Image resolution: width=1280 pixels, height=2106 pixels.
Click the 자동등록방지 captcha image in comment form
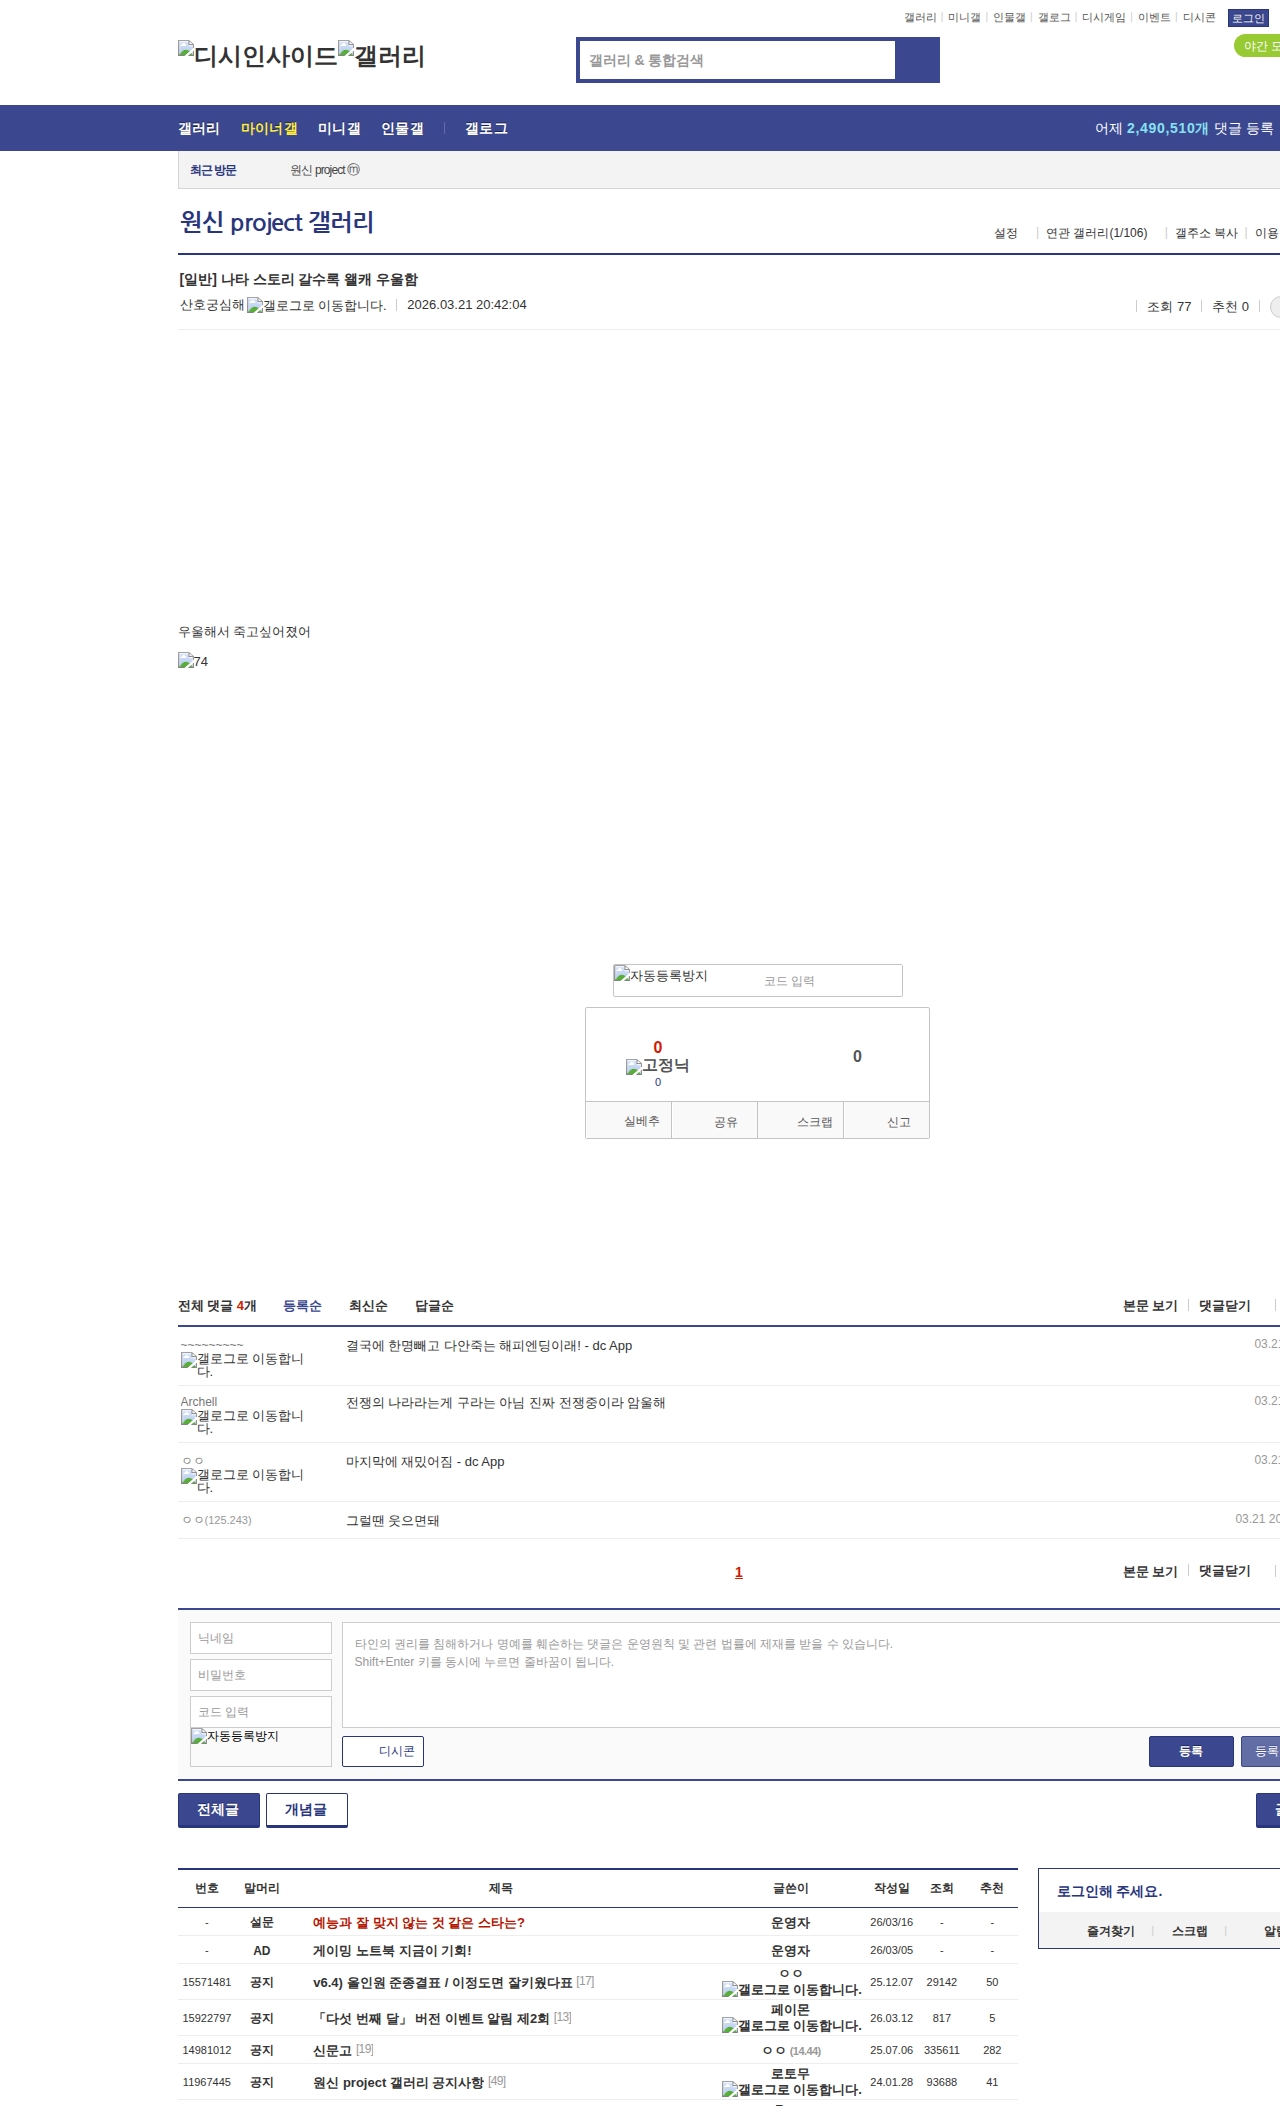[x=235, y=1736]
